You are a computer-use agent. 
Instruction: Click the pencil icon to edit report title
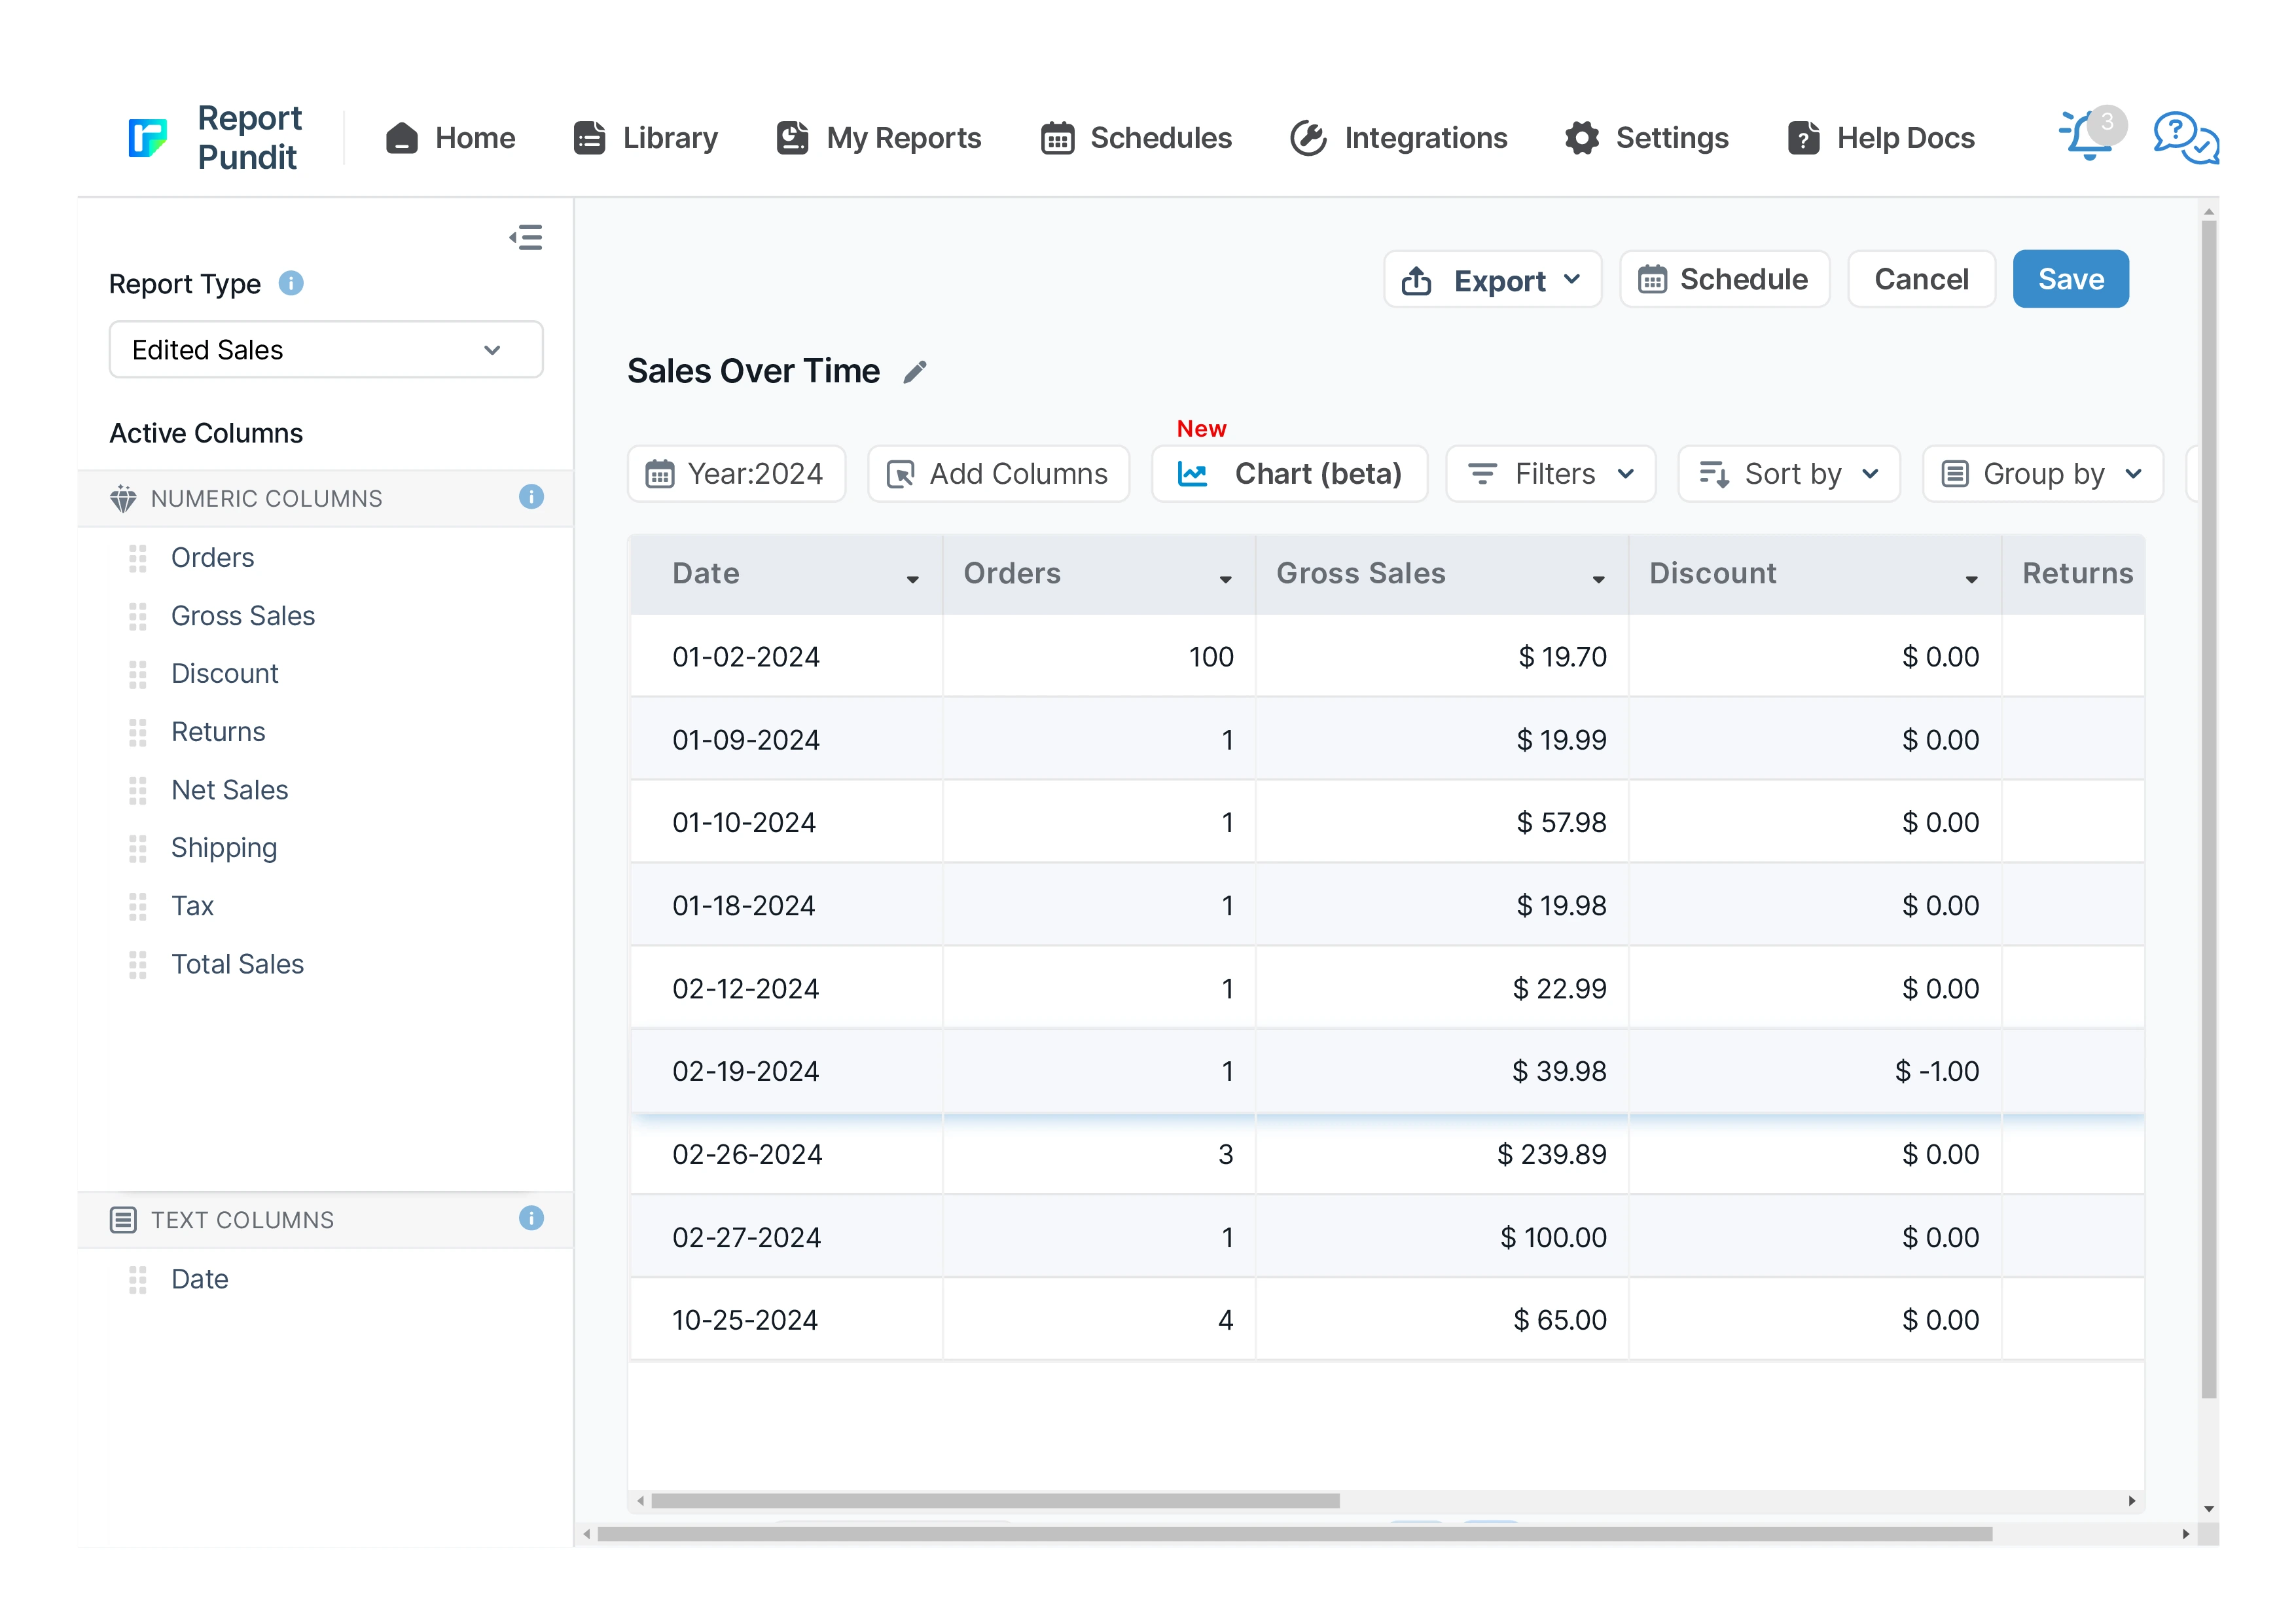[x=914, y=372]
